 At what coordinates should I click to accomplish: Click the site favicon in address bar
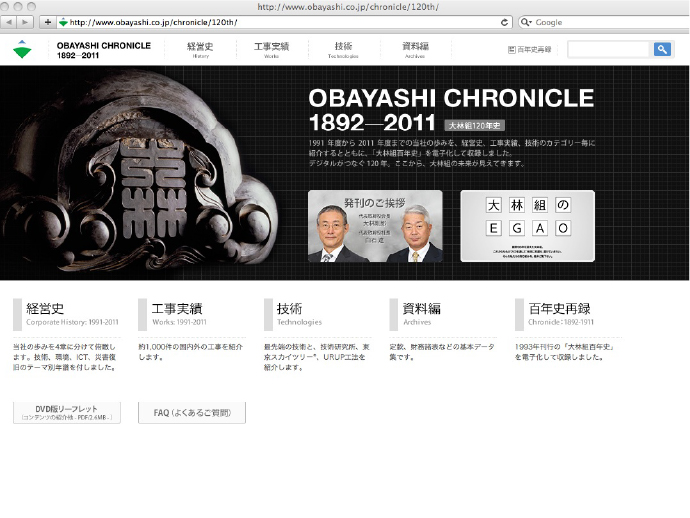point(63,22)
